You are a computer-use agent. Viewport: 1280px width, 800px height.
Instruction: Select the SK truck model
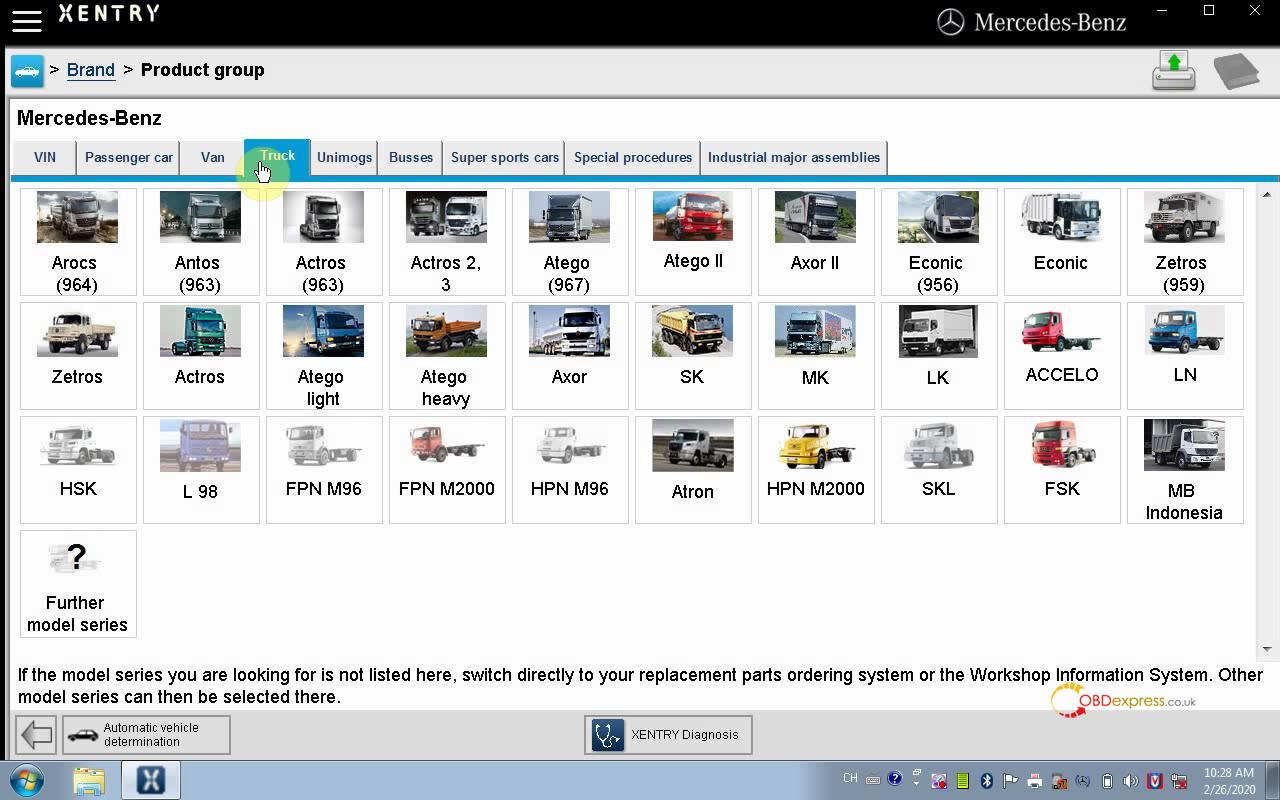pos(693,356)
